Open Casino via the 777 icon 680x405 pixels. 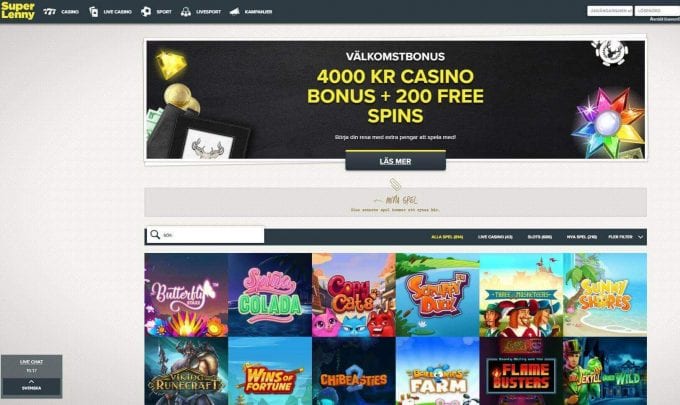click(x=49, y=12)
